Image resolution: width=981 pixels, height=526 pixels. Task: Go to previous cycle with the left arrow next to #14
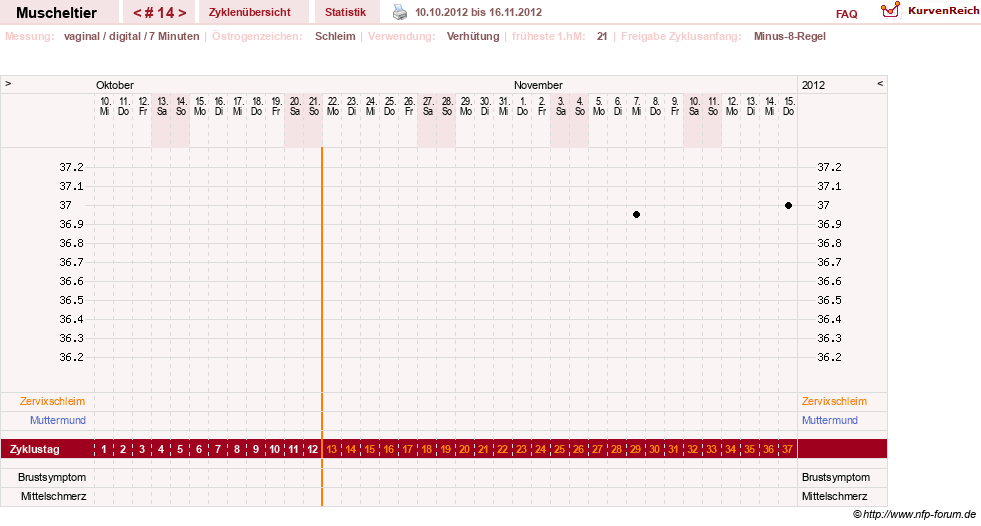click(137, 13)
